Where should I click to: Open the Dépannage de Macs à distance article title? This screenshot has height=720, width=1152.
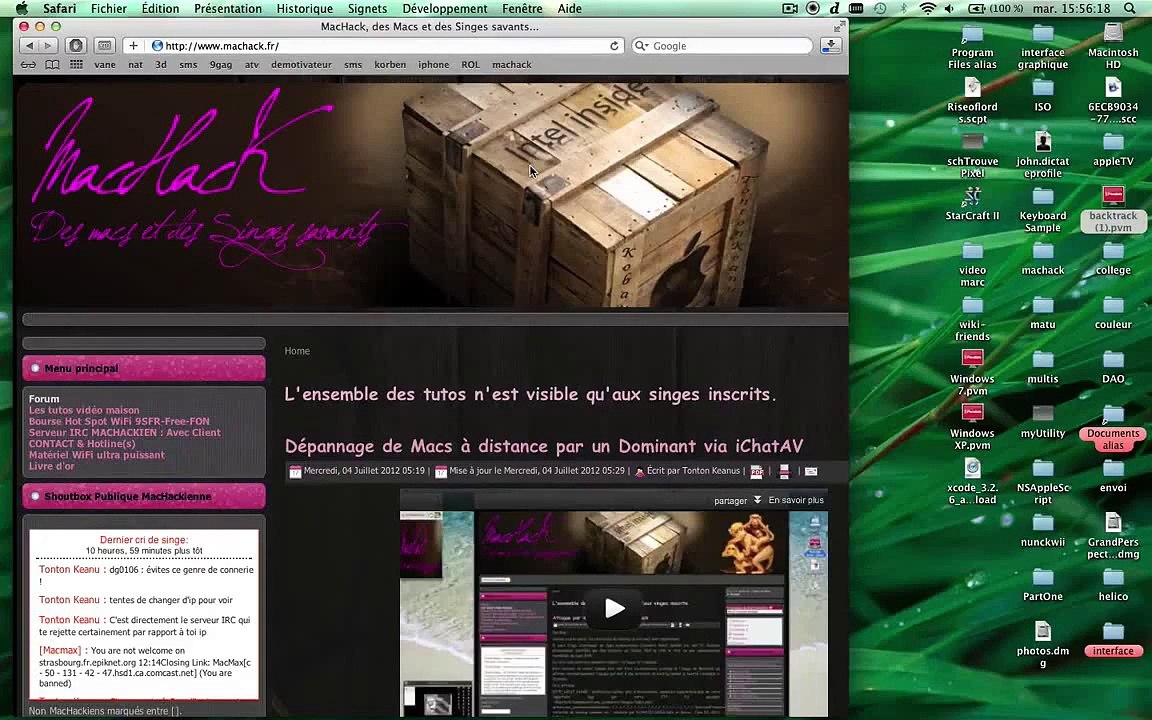[x=544, y=446]
